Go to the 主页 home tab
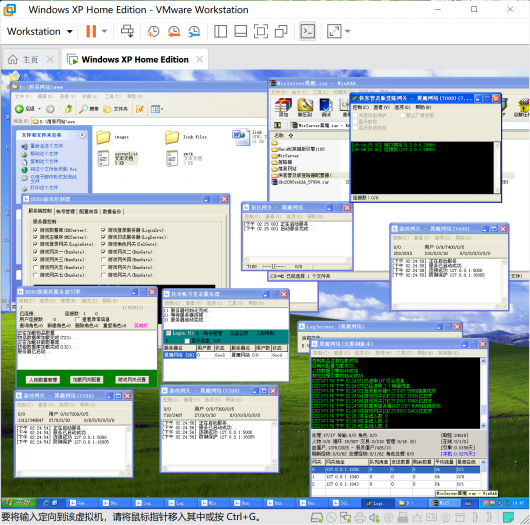Image resolution: width=530 pixels, height=525 pixels. click(x=30, y=59)
